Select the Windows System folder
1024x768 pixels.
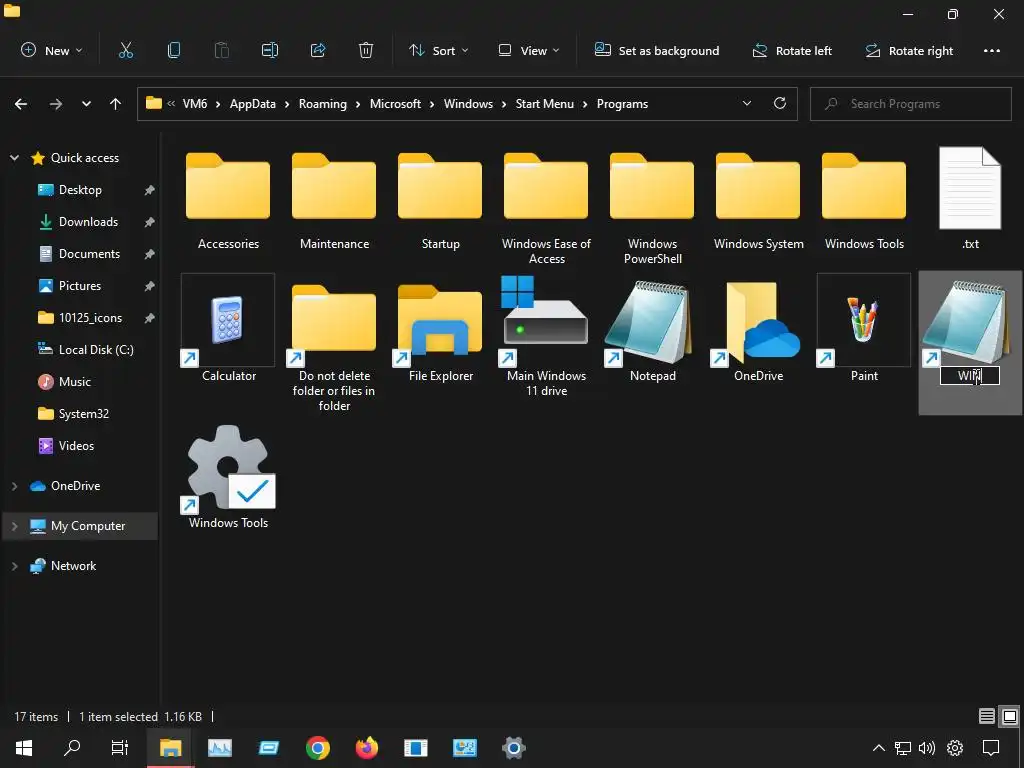pos(758,200)
